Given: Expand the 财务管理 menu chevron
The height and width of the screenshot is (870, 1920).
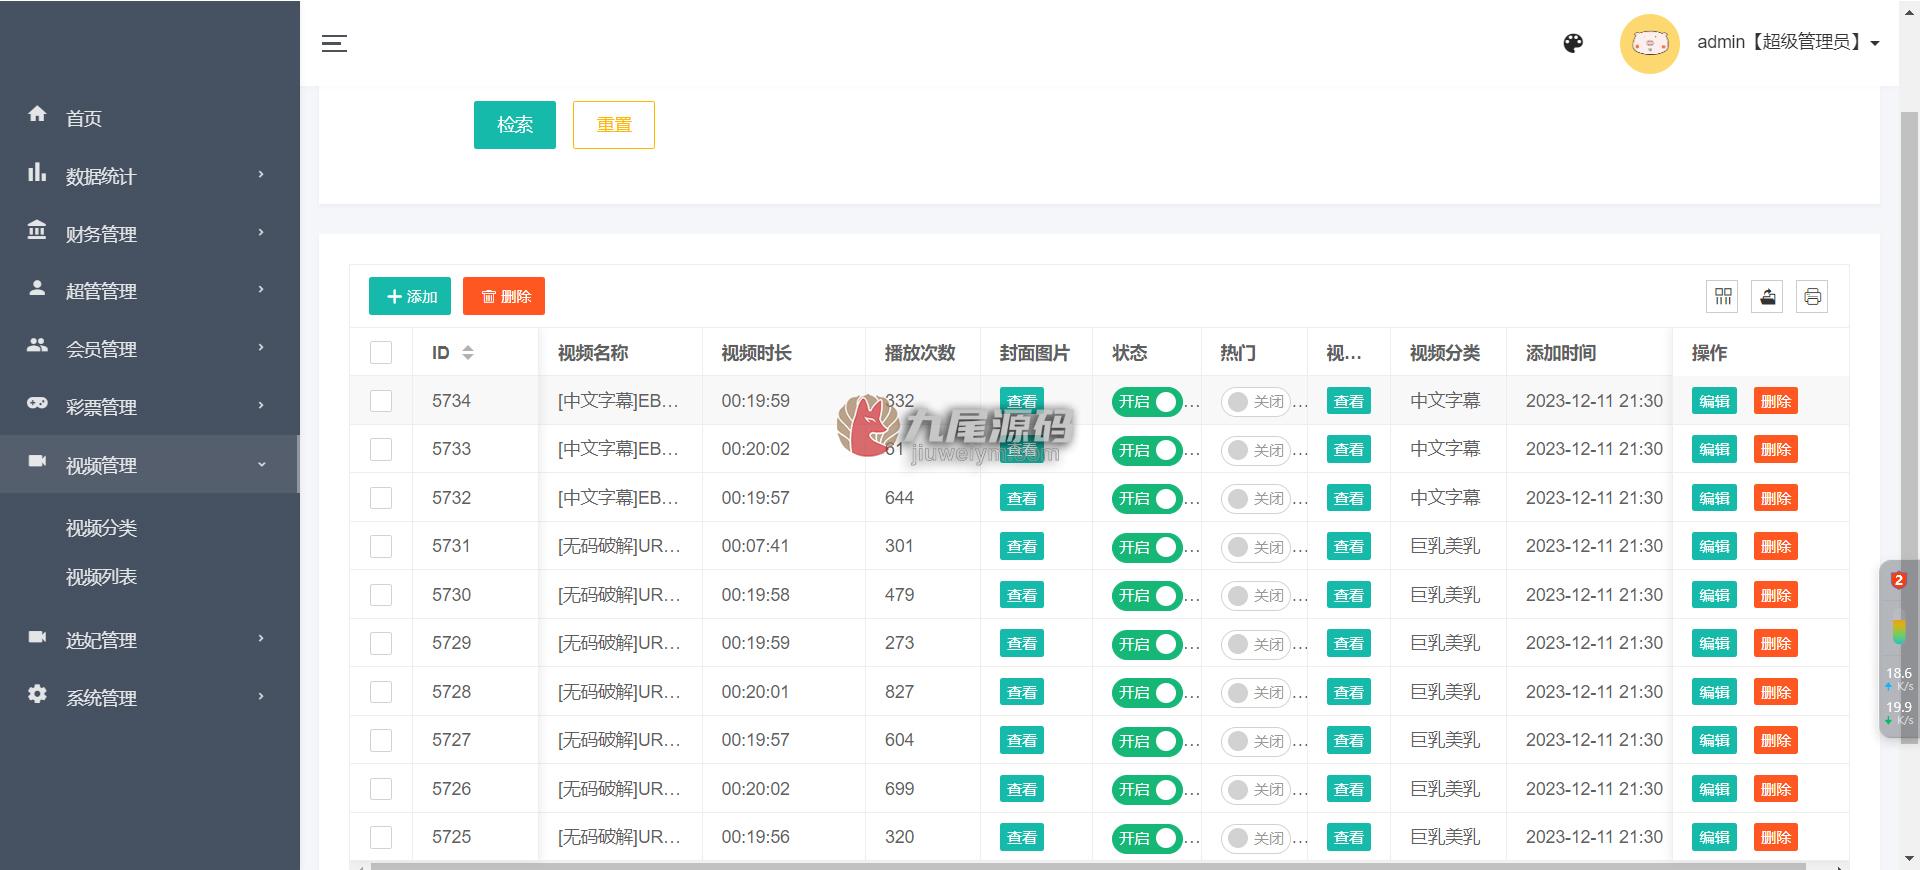Looking at the screenshot, I should tap(261, 232).
